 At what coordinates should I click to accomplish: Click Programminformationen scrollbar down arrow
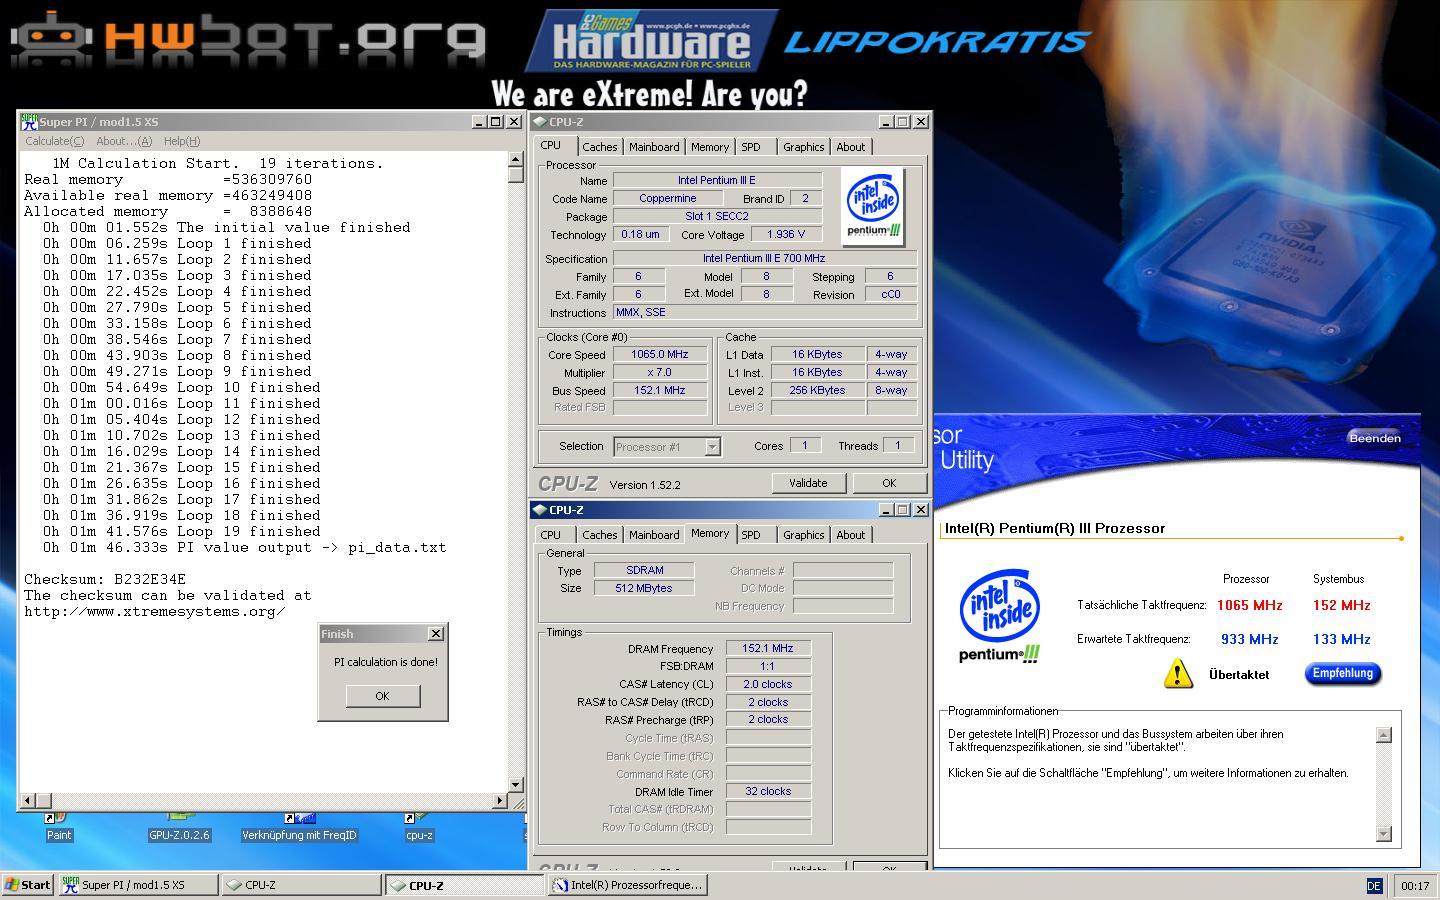coord(1384,833)
